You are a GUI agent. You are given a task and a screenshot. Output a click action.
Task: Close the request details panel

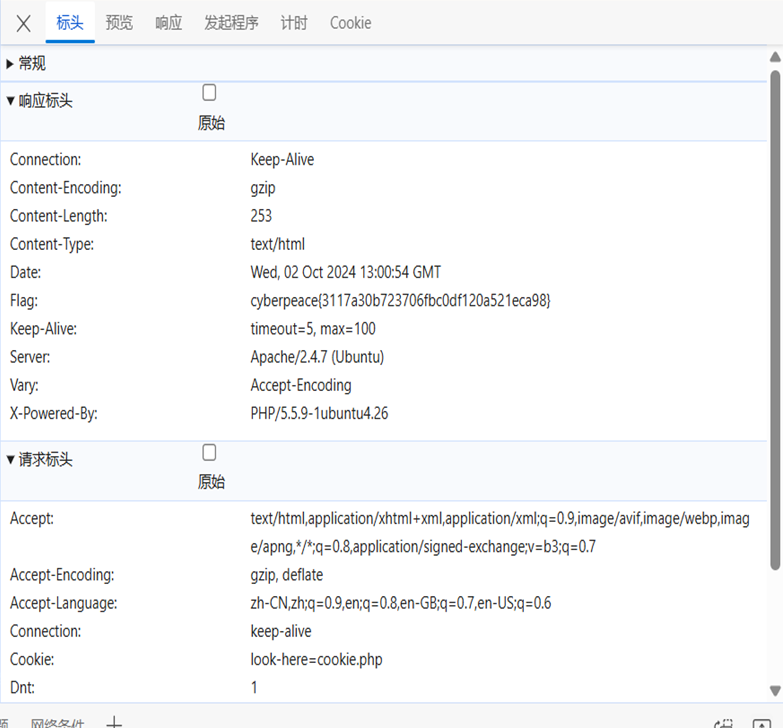[24, 23]
